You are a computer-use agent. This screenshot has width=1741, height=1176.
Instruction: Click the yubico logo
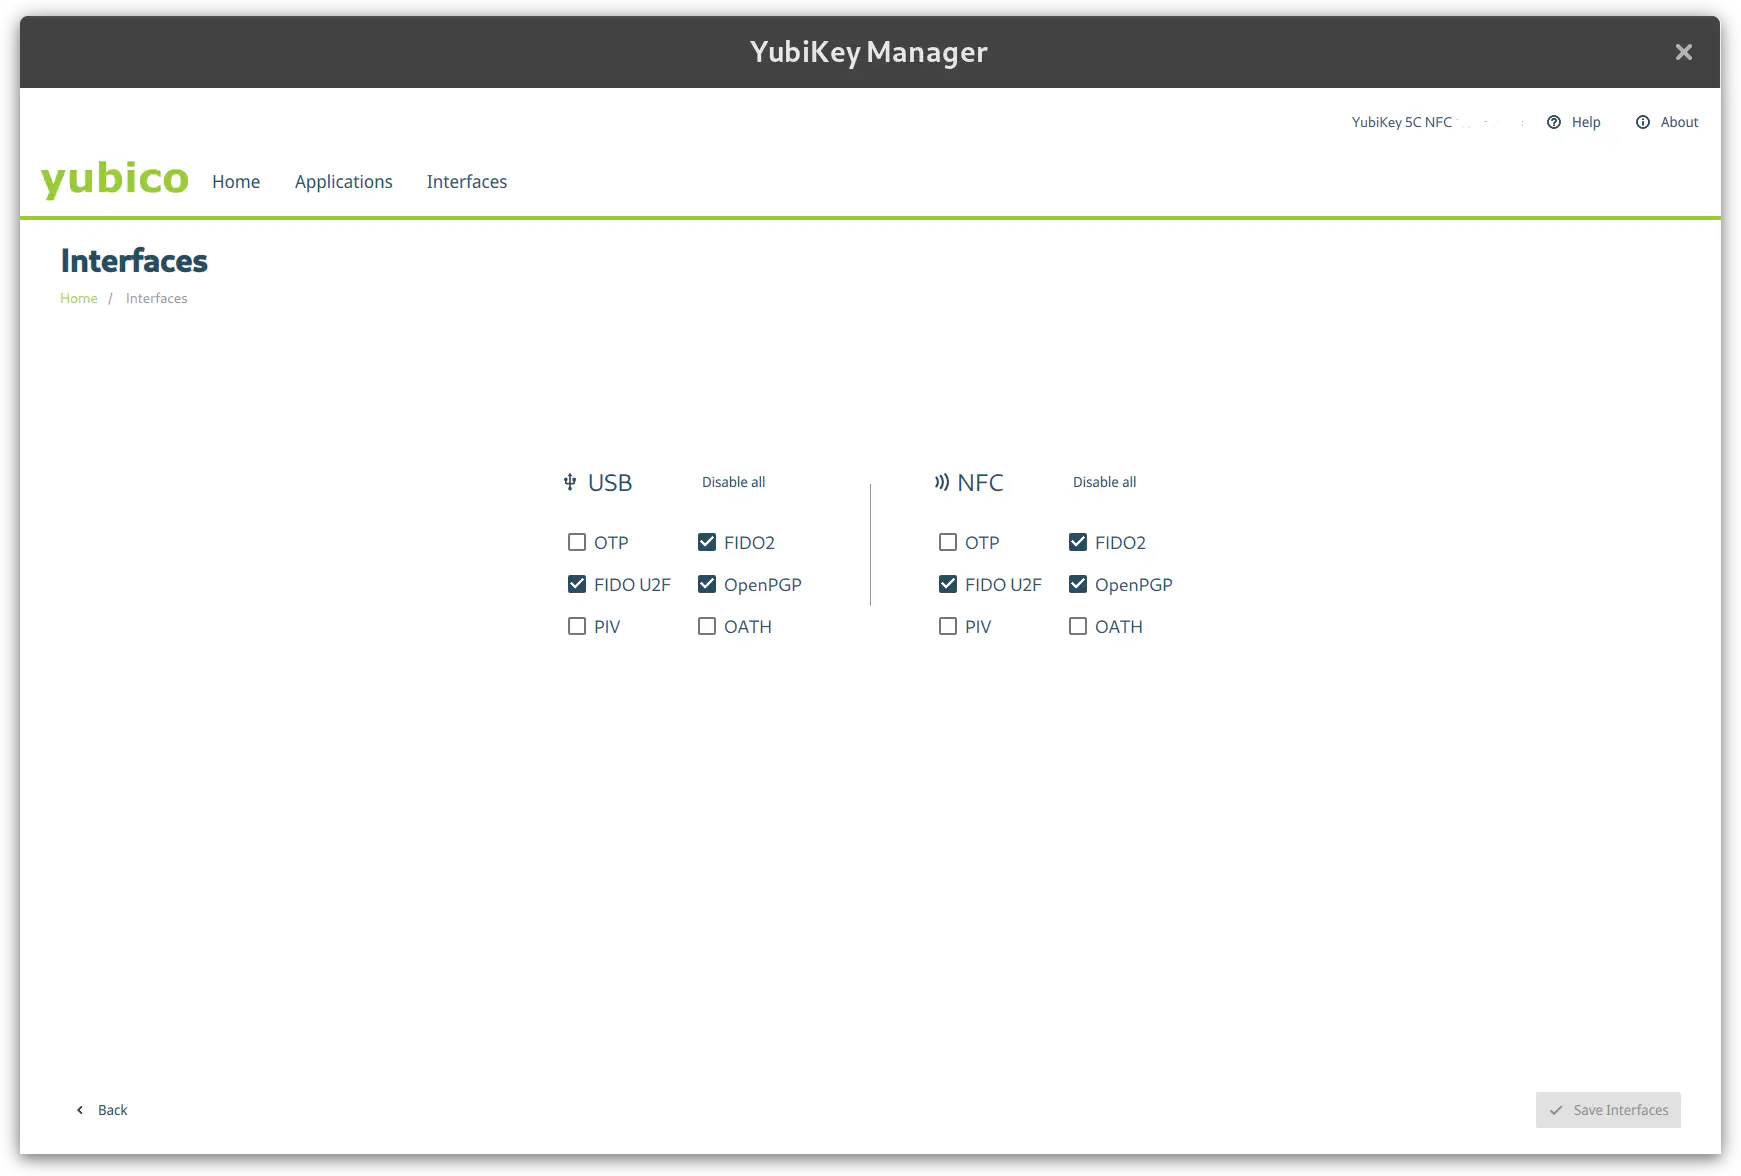[x=114, y=180]
